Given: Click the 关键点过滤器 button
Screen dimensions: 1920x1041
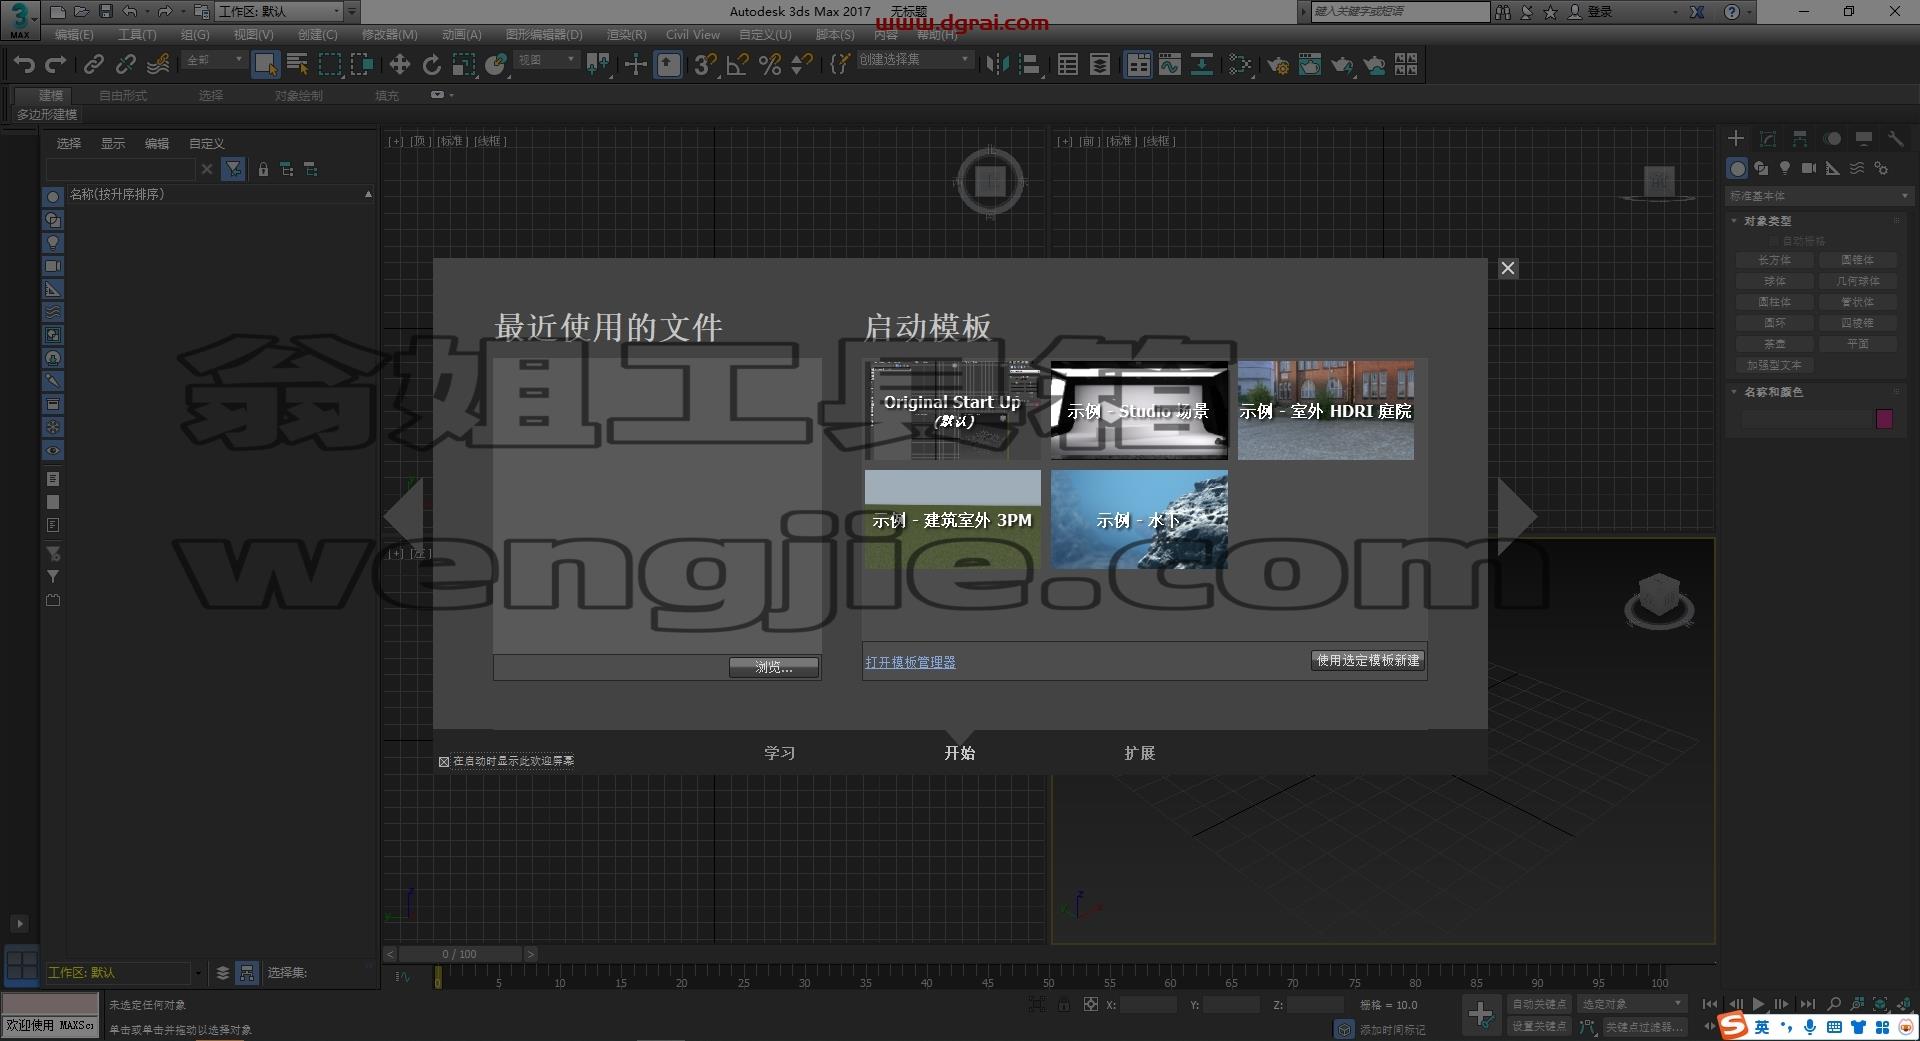Looking at the screenshot, I should tap(1644, 1027).
